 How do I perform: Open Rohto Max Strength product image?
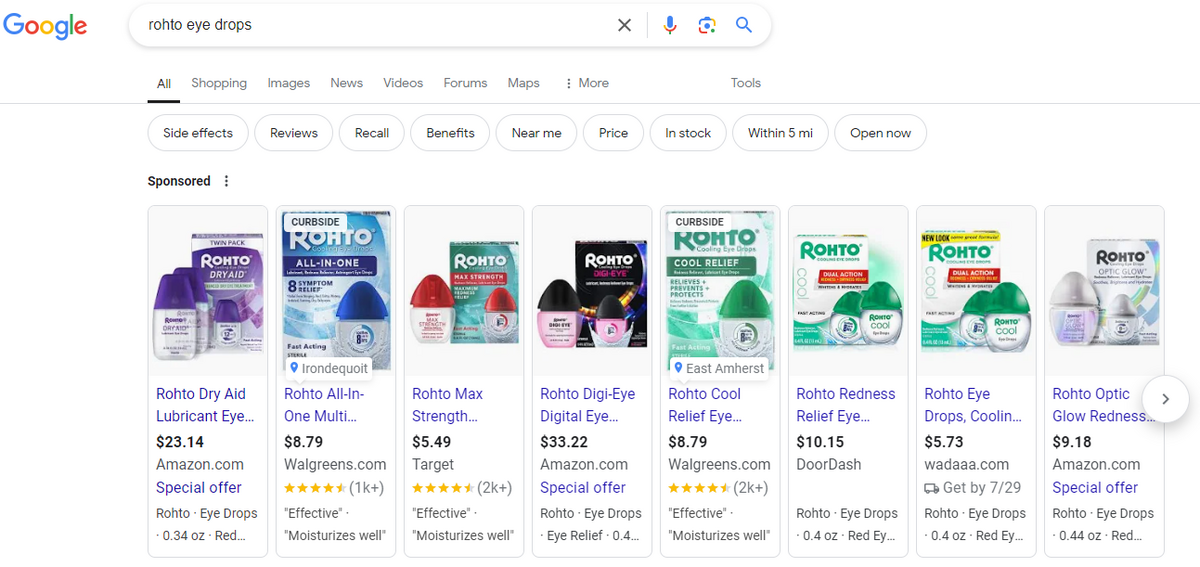click(464, 291)
